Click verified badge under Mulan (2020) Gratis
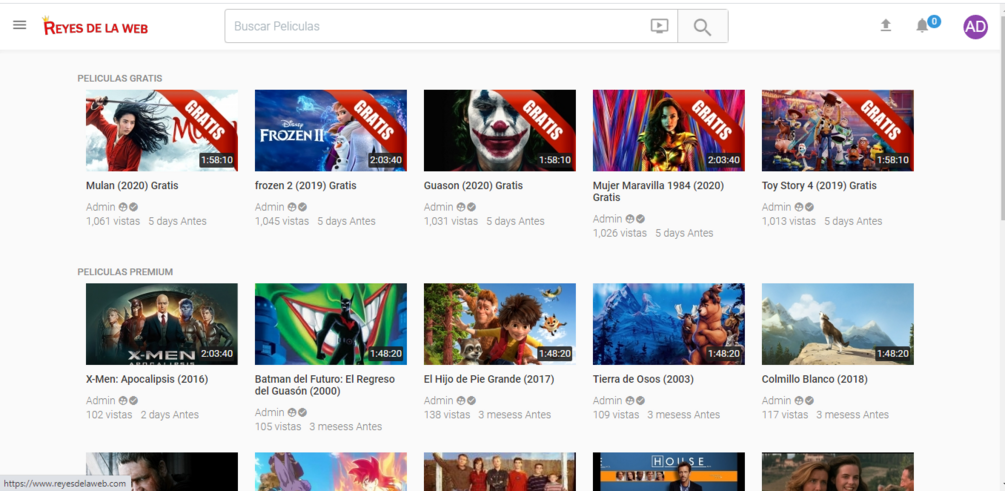1005x491 pixels. [x=133, y=207]
